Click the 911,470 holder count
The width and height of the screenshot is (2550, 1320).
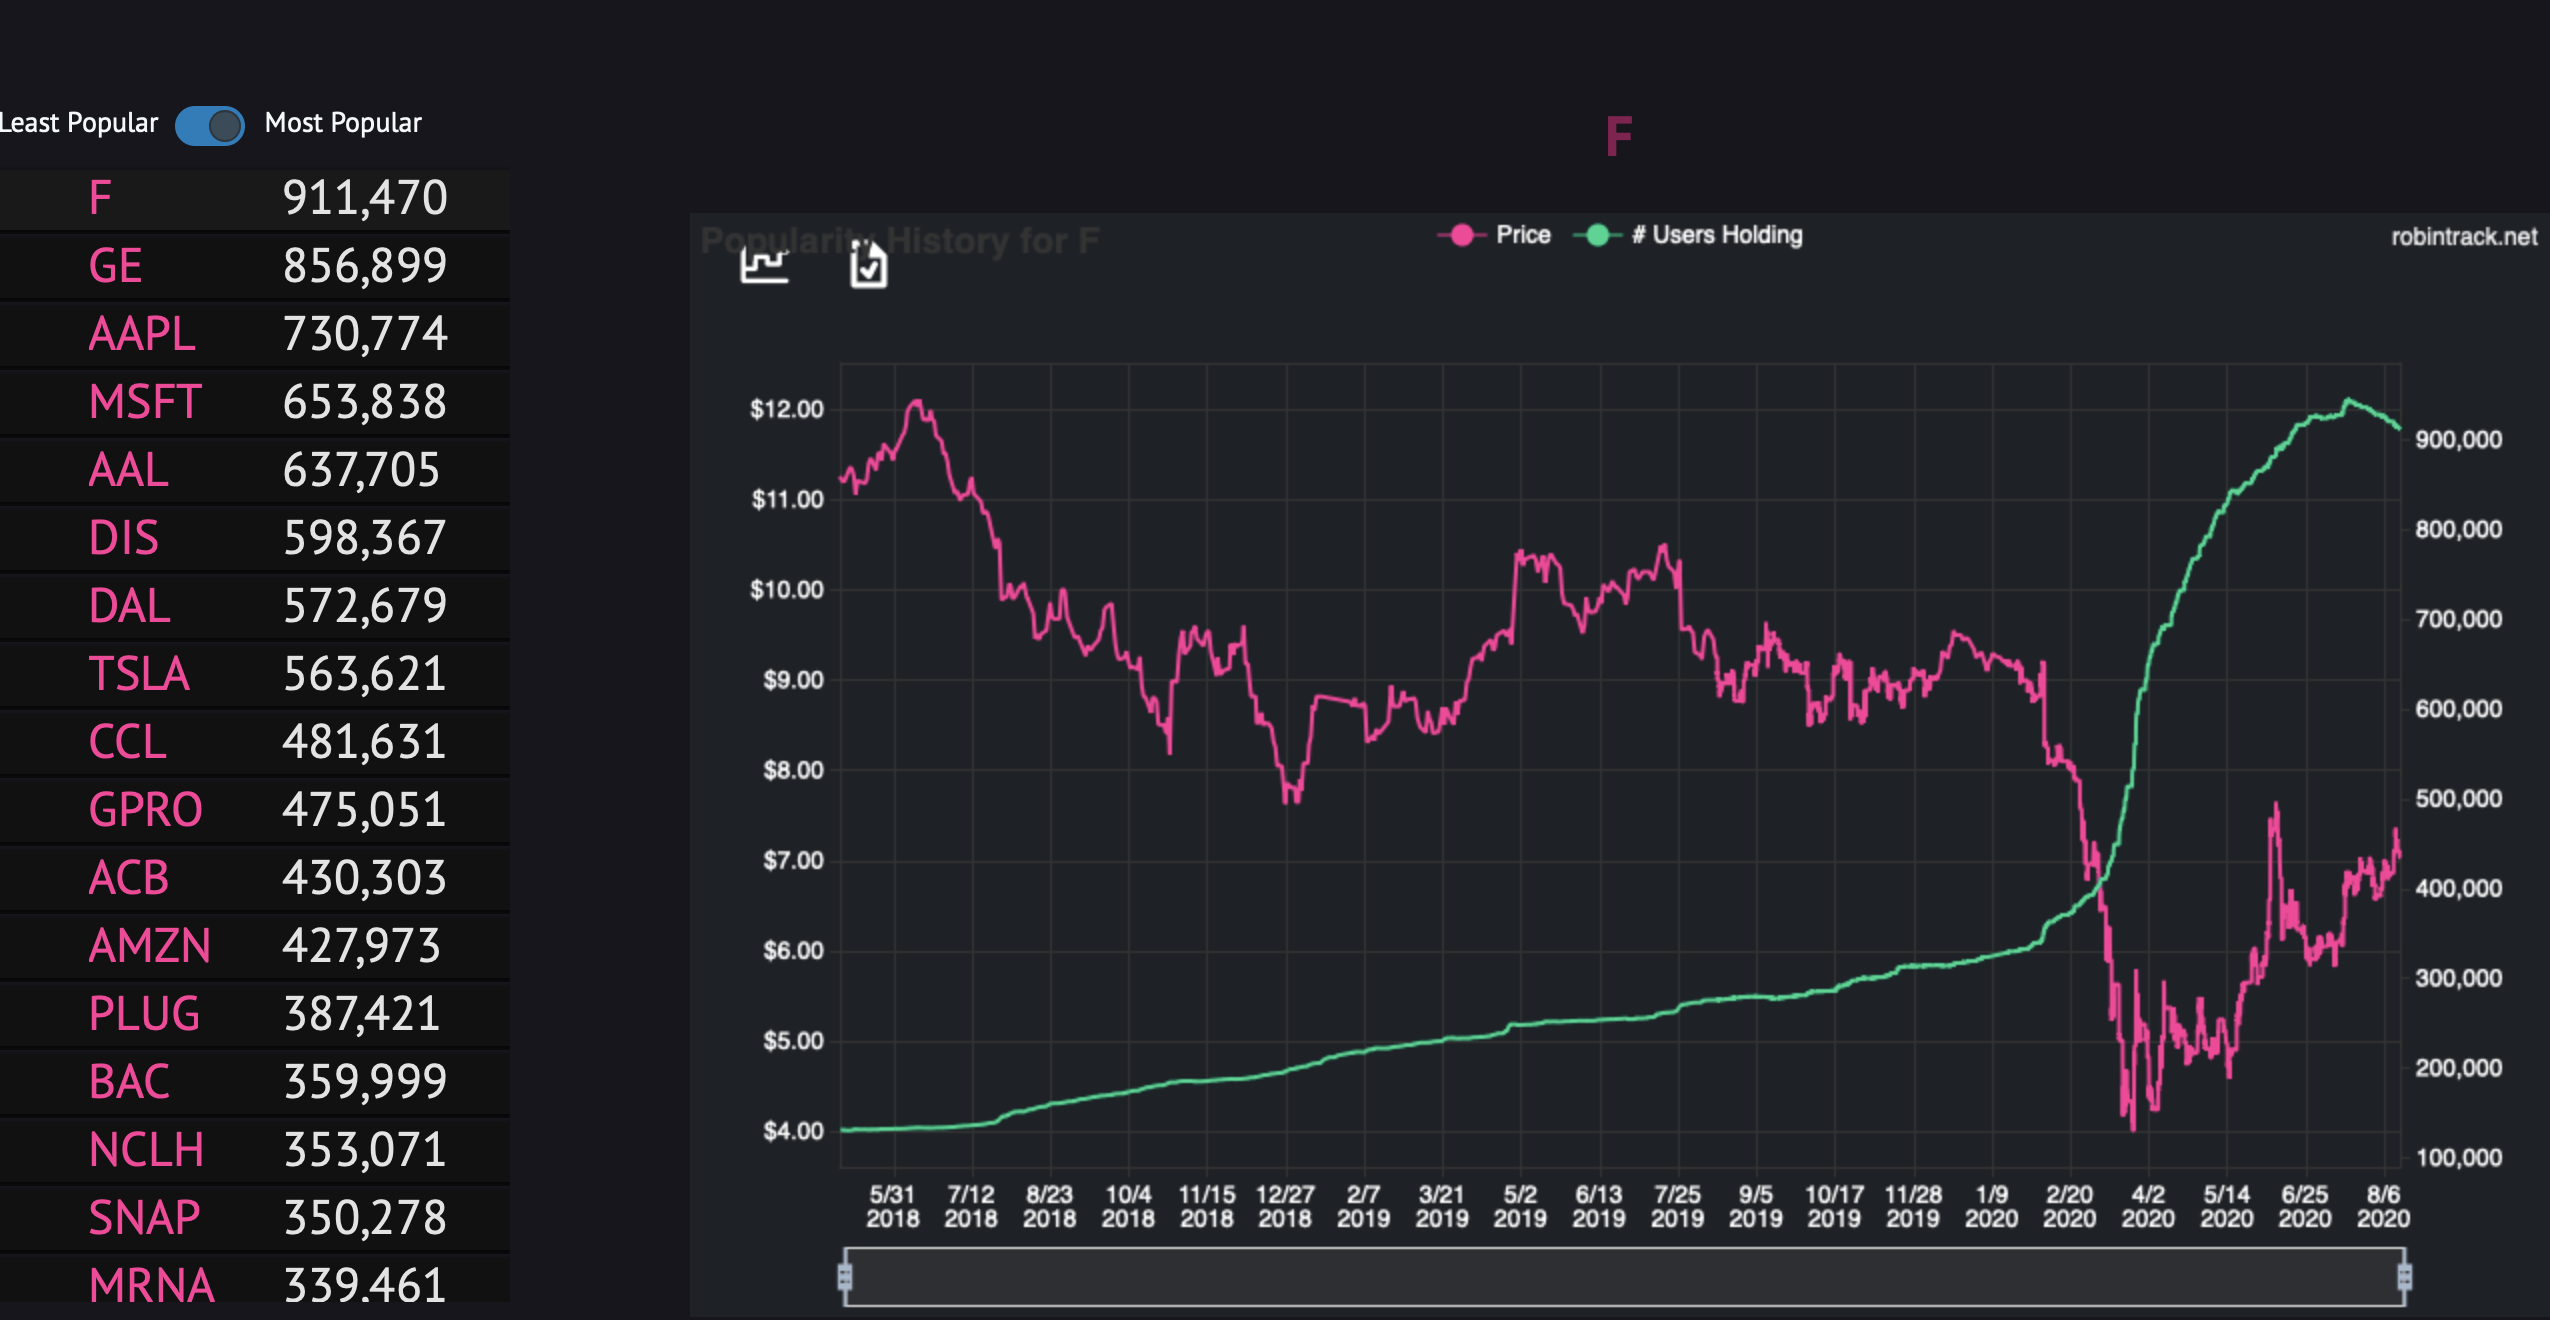[x=365, y=198]
